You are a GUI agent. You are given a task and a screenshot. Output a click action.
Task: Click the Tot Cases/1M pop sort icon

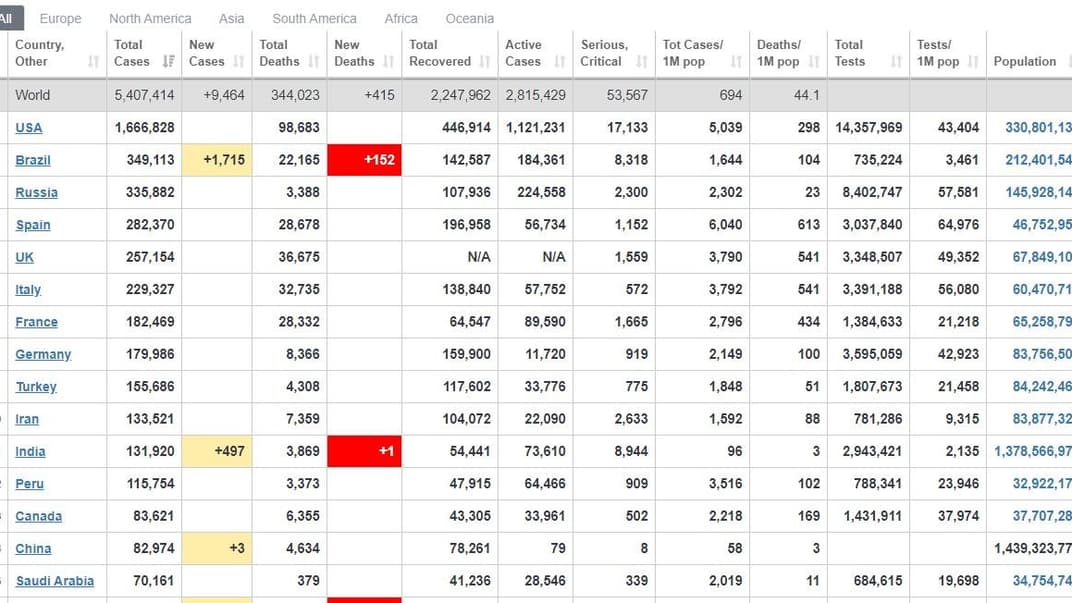click(736, 62)
